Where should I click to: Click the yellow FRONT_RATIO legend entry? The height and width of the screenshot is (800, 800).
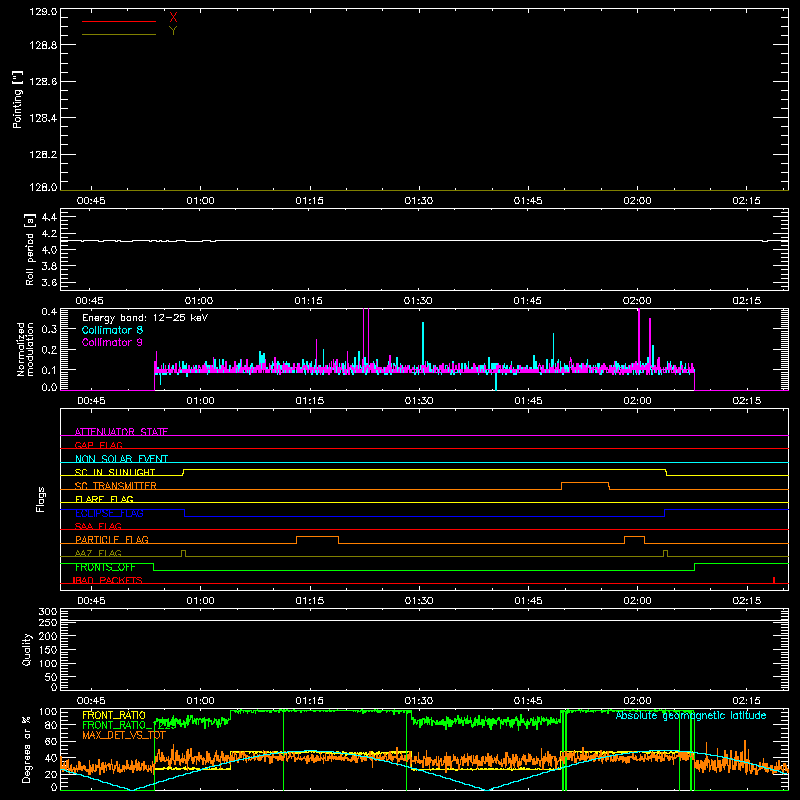[x=114, y=715]
